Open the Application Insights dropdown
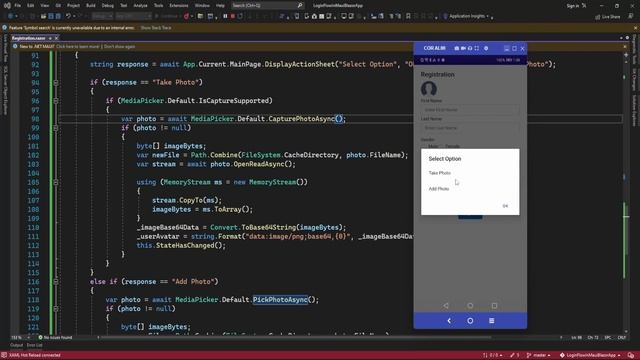The width and height of the screenshot is (640, 360). [x=466, y=16]
